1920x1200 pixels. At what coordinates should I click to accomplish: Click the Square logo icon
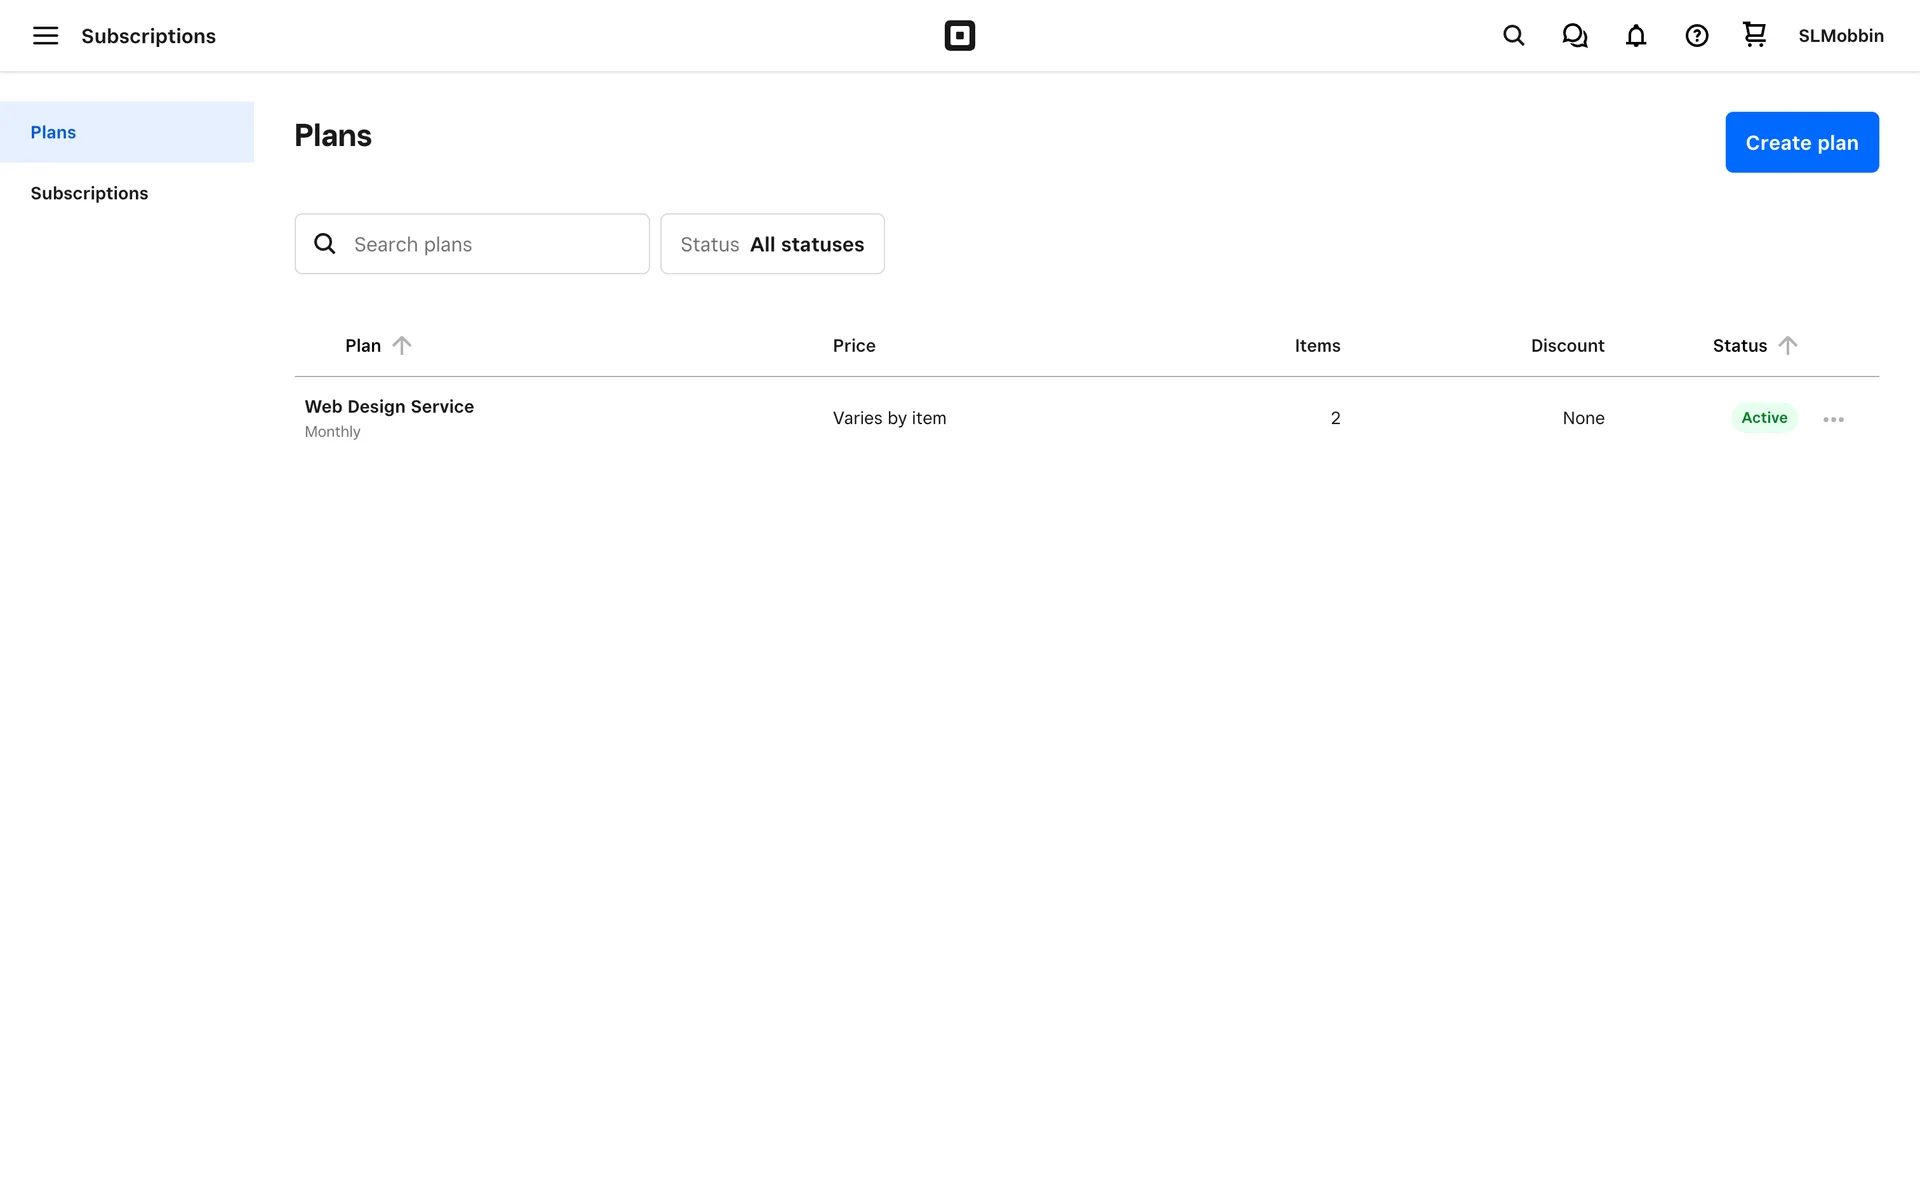point(959,36)
